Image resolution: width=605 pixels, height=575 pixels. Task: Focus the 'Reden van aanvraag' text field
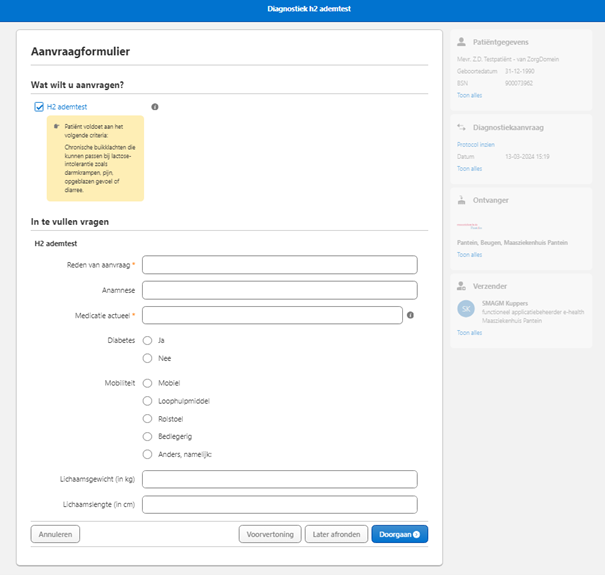(x=280, y=265)
